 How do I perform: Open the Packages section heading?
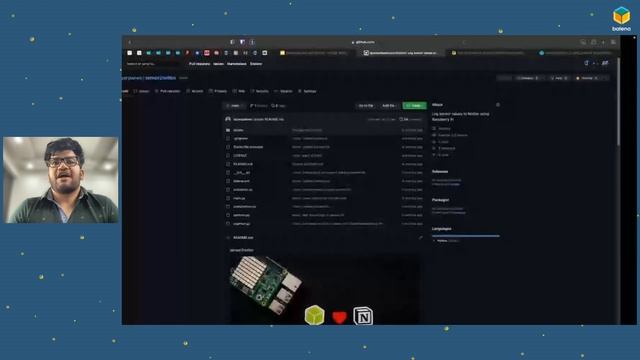click(x=440, y=200)
